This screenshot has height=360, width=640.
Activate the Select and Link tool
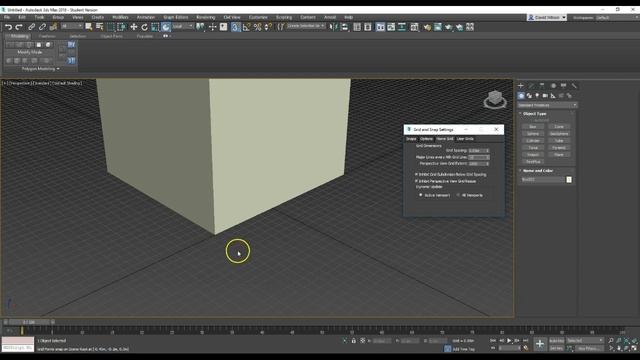tap(31, 27)
